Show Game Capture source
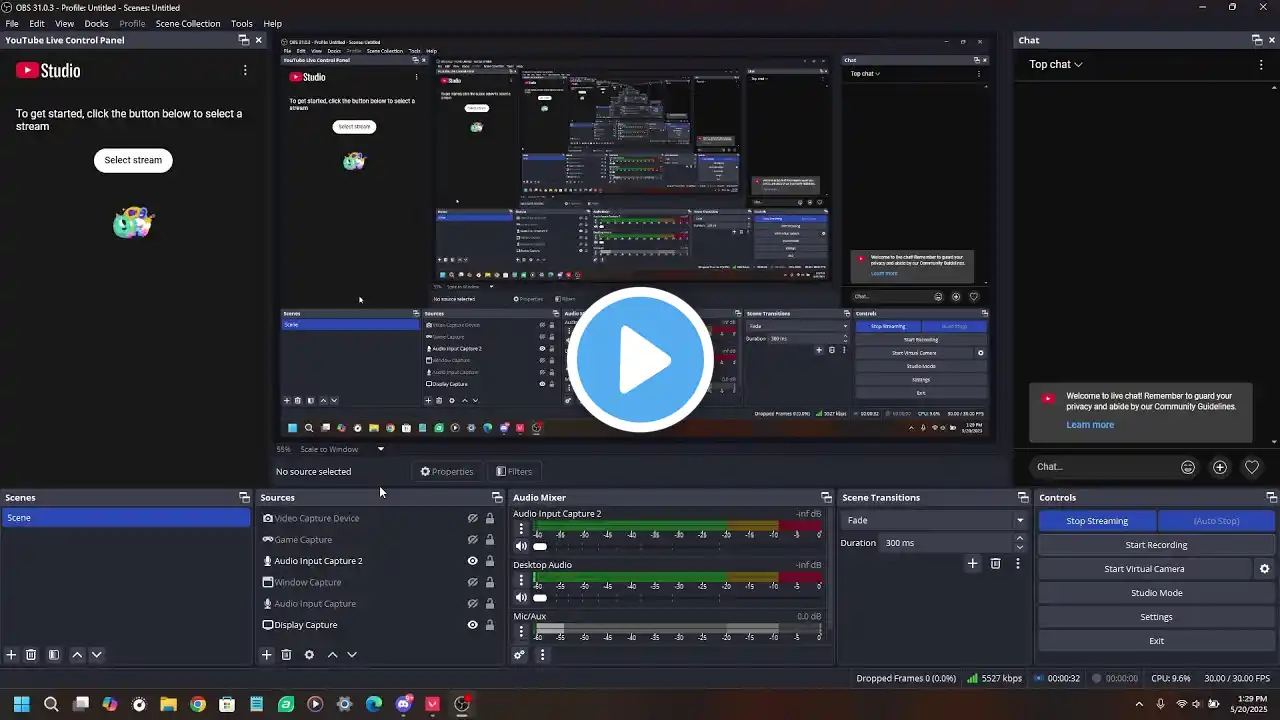 coord(473,540)
